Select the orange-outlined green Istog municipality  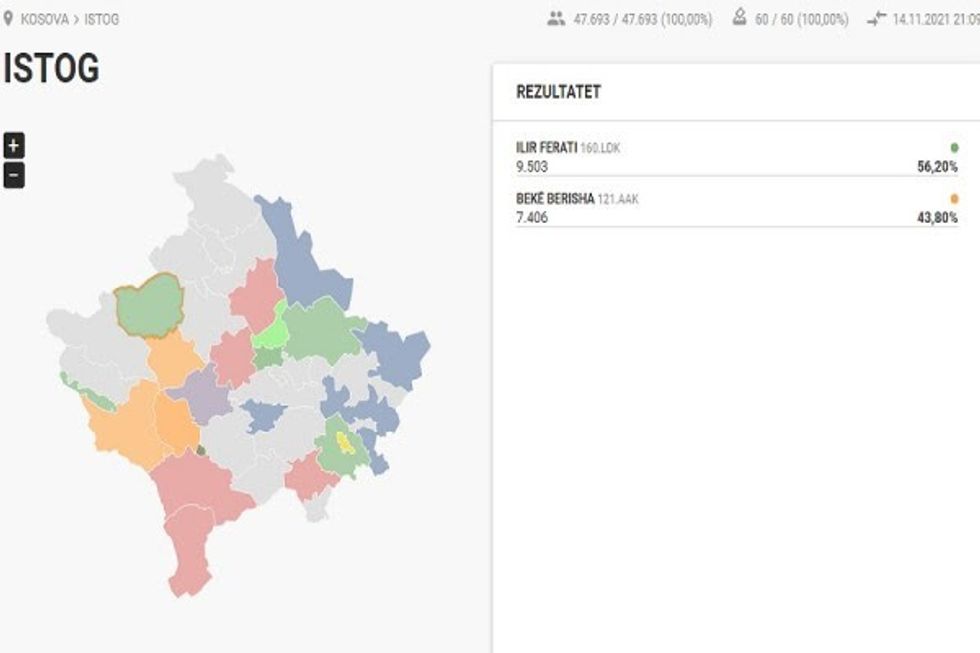pyautogui.click(x=150, y=305)
